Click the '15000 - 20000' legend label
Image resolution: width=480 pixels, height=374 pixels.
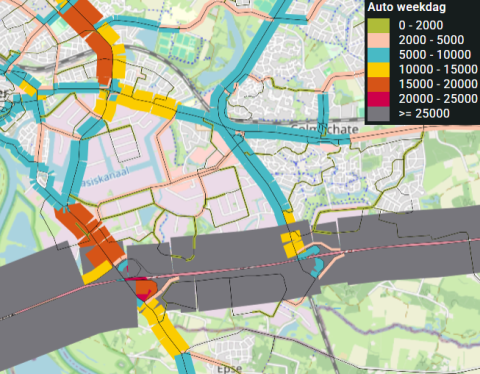438,84
